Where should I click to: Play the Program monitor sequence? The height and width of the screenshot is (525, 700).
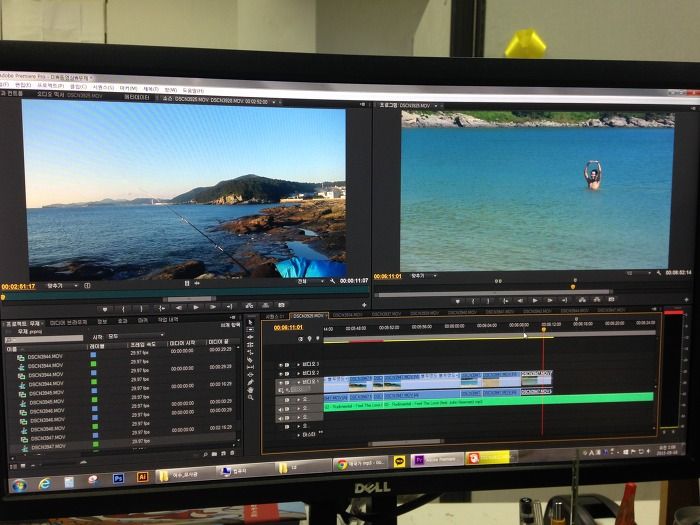click(535, 300)
